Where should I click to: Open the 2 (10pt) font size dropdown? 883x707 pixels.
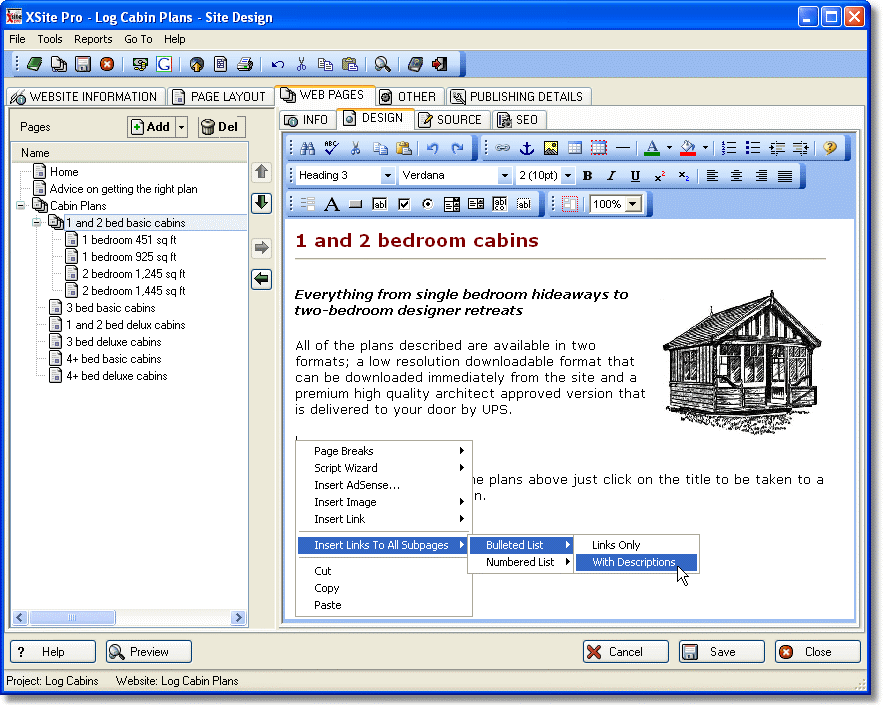coord(568,176)
